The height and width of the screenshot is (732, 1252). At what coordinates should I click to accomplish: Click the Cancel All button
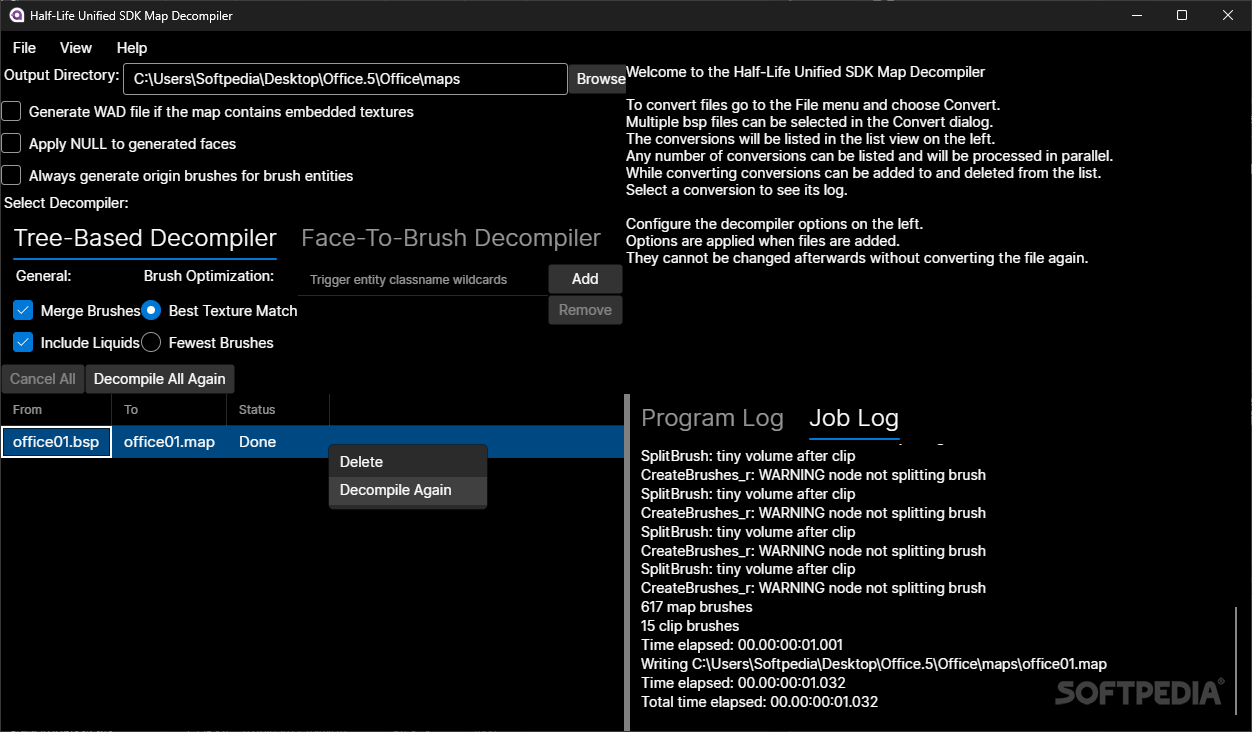(42, 379)
